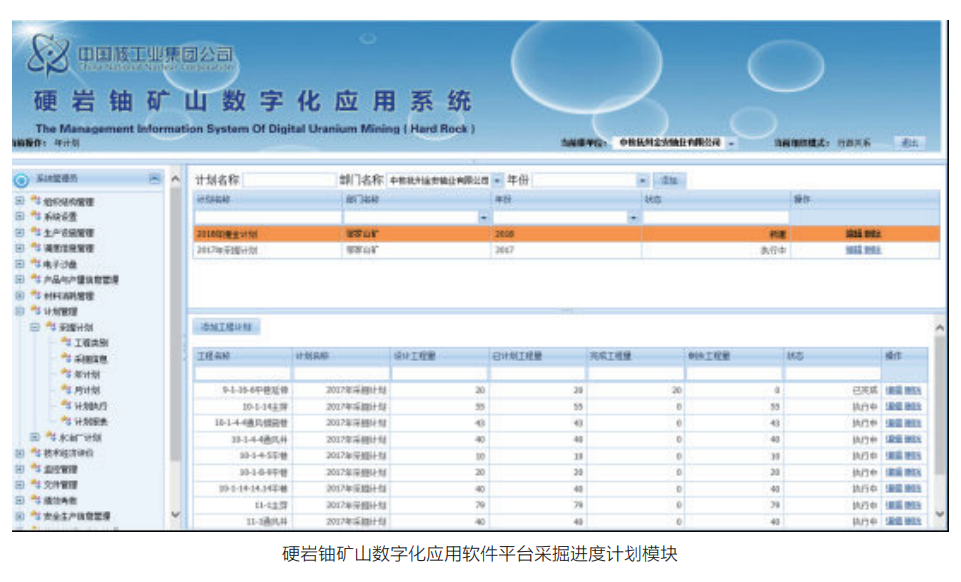The height and width of the screenshot is (582, 961).
Task: Expand the 电子沙盘 tree node
Action: [x=20, y=264]
